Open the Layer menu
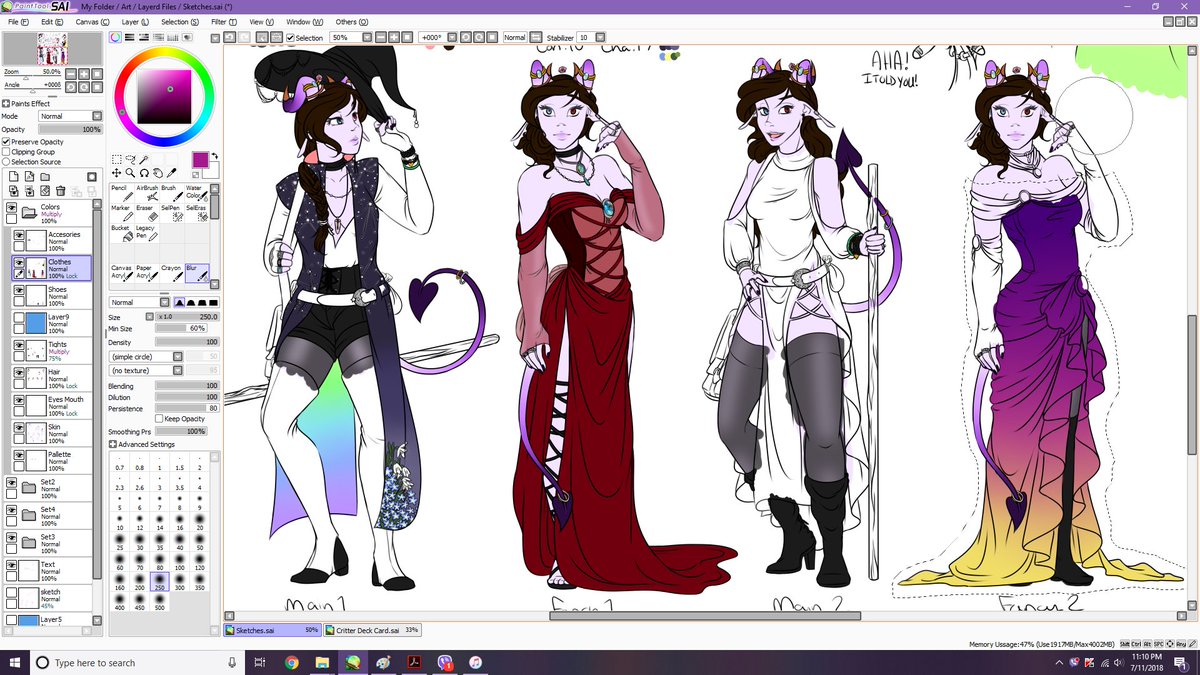 [134, 21]
